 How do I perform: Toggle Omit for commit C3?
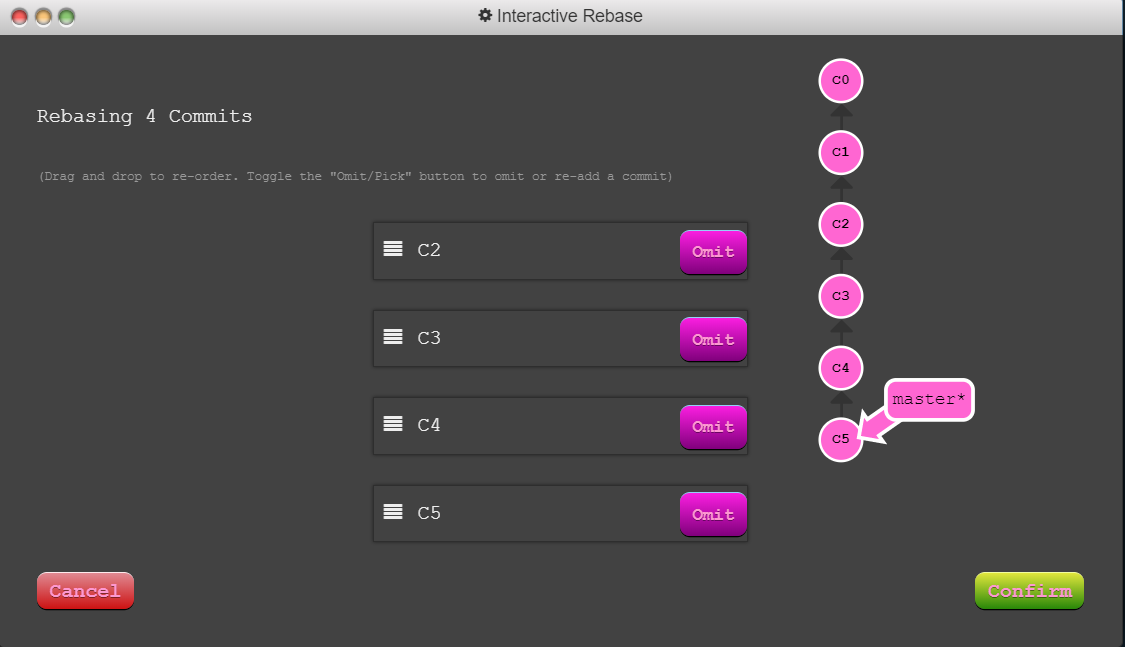713,340
